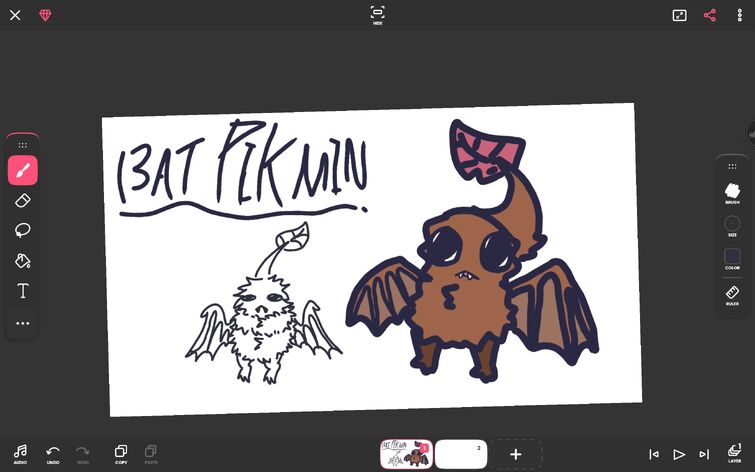Image resolution: width=755 pixels, height=472 pixels.
Task: Select the Fill bucket tool
Action: 23,261
